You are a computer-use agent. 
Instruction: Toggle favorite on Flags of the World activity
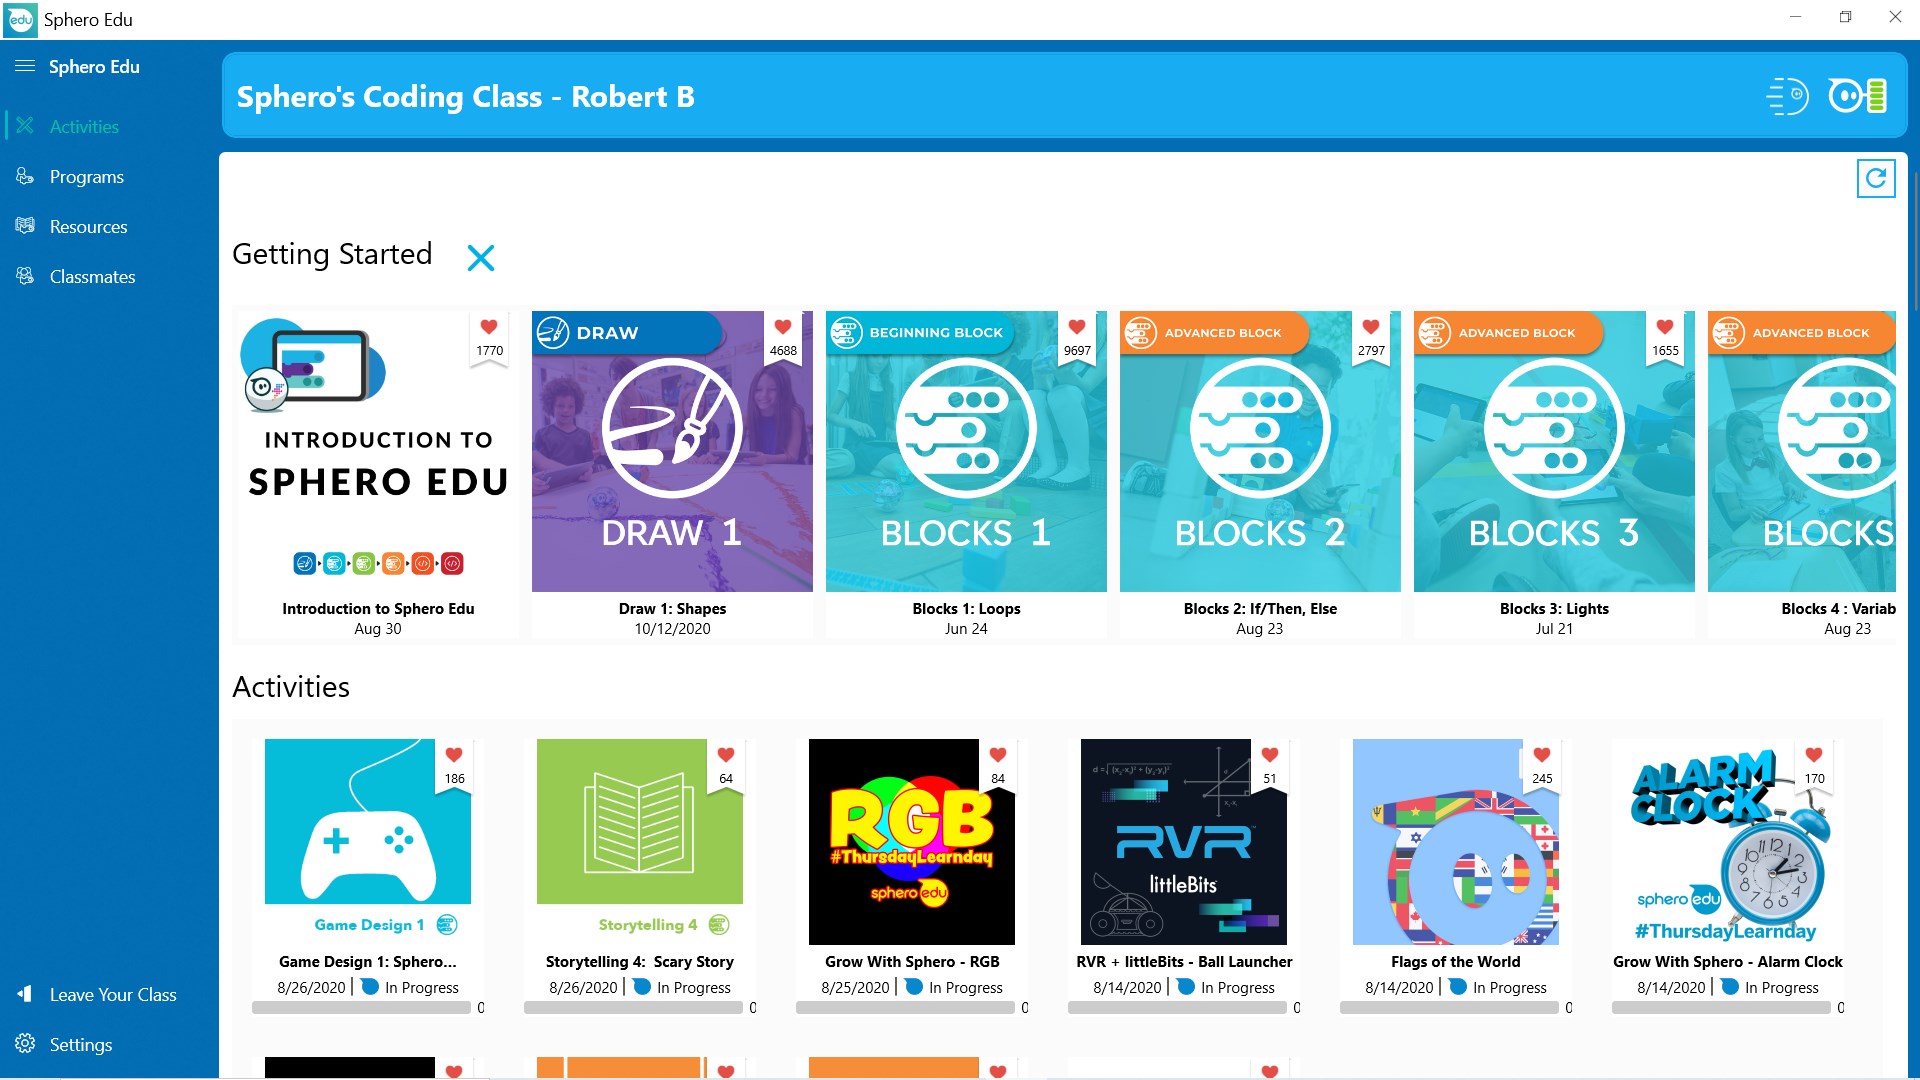point(1542,754)
